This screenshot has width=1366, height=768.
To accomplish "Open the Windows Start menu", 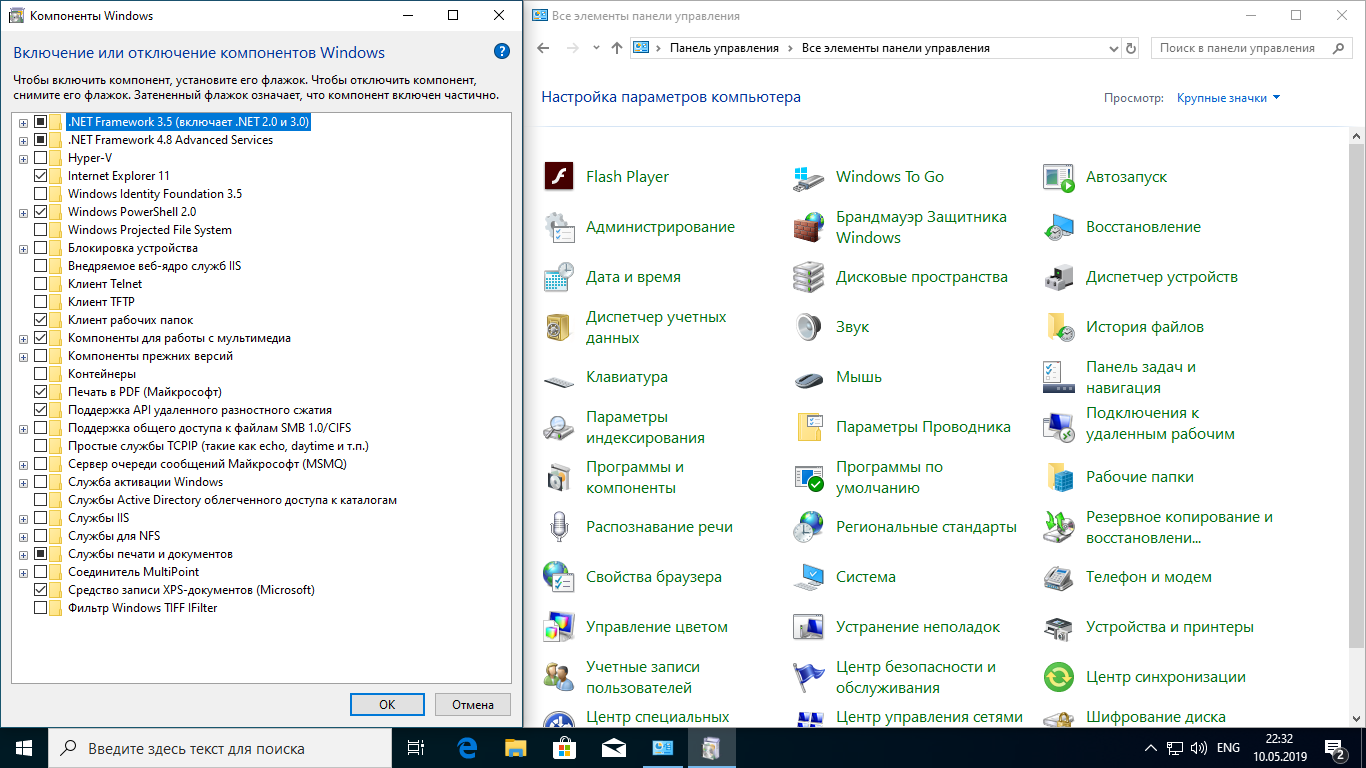I will (x=24, y=748).
